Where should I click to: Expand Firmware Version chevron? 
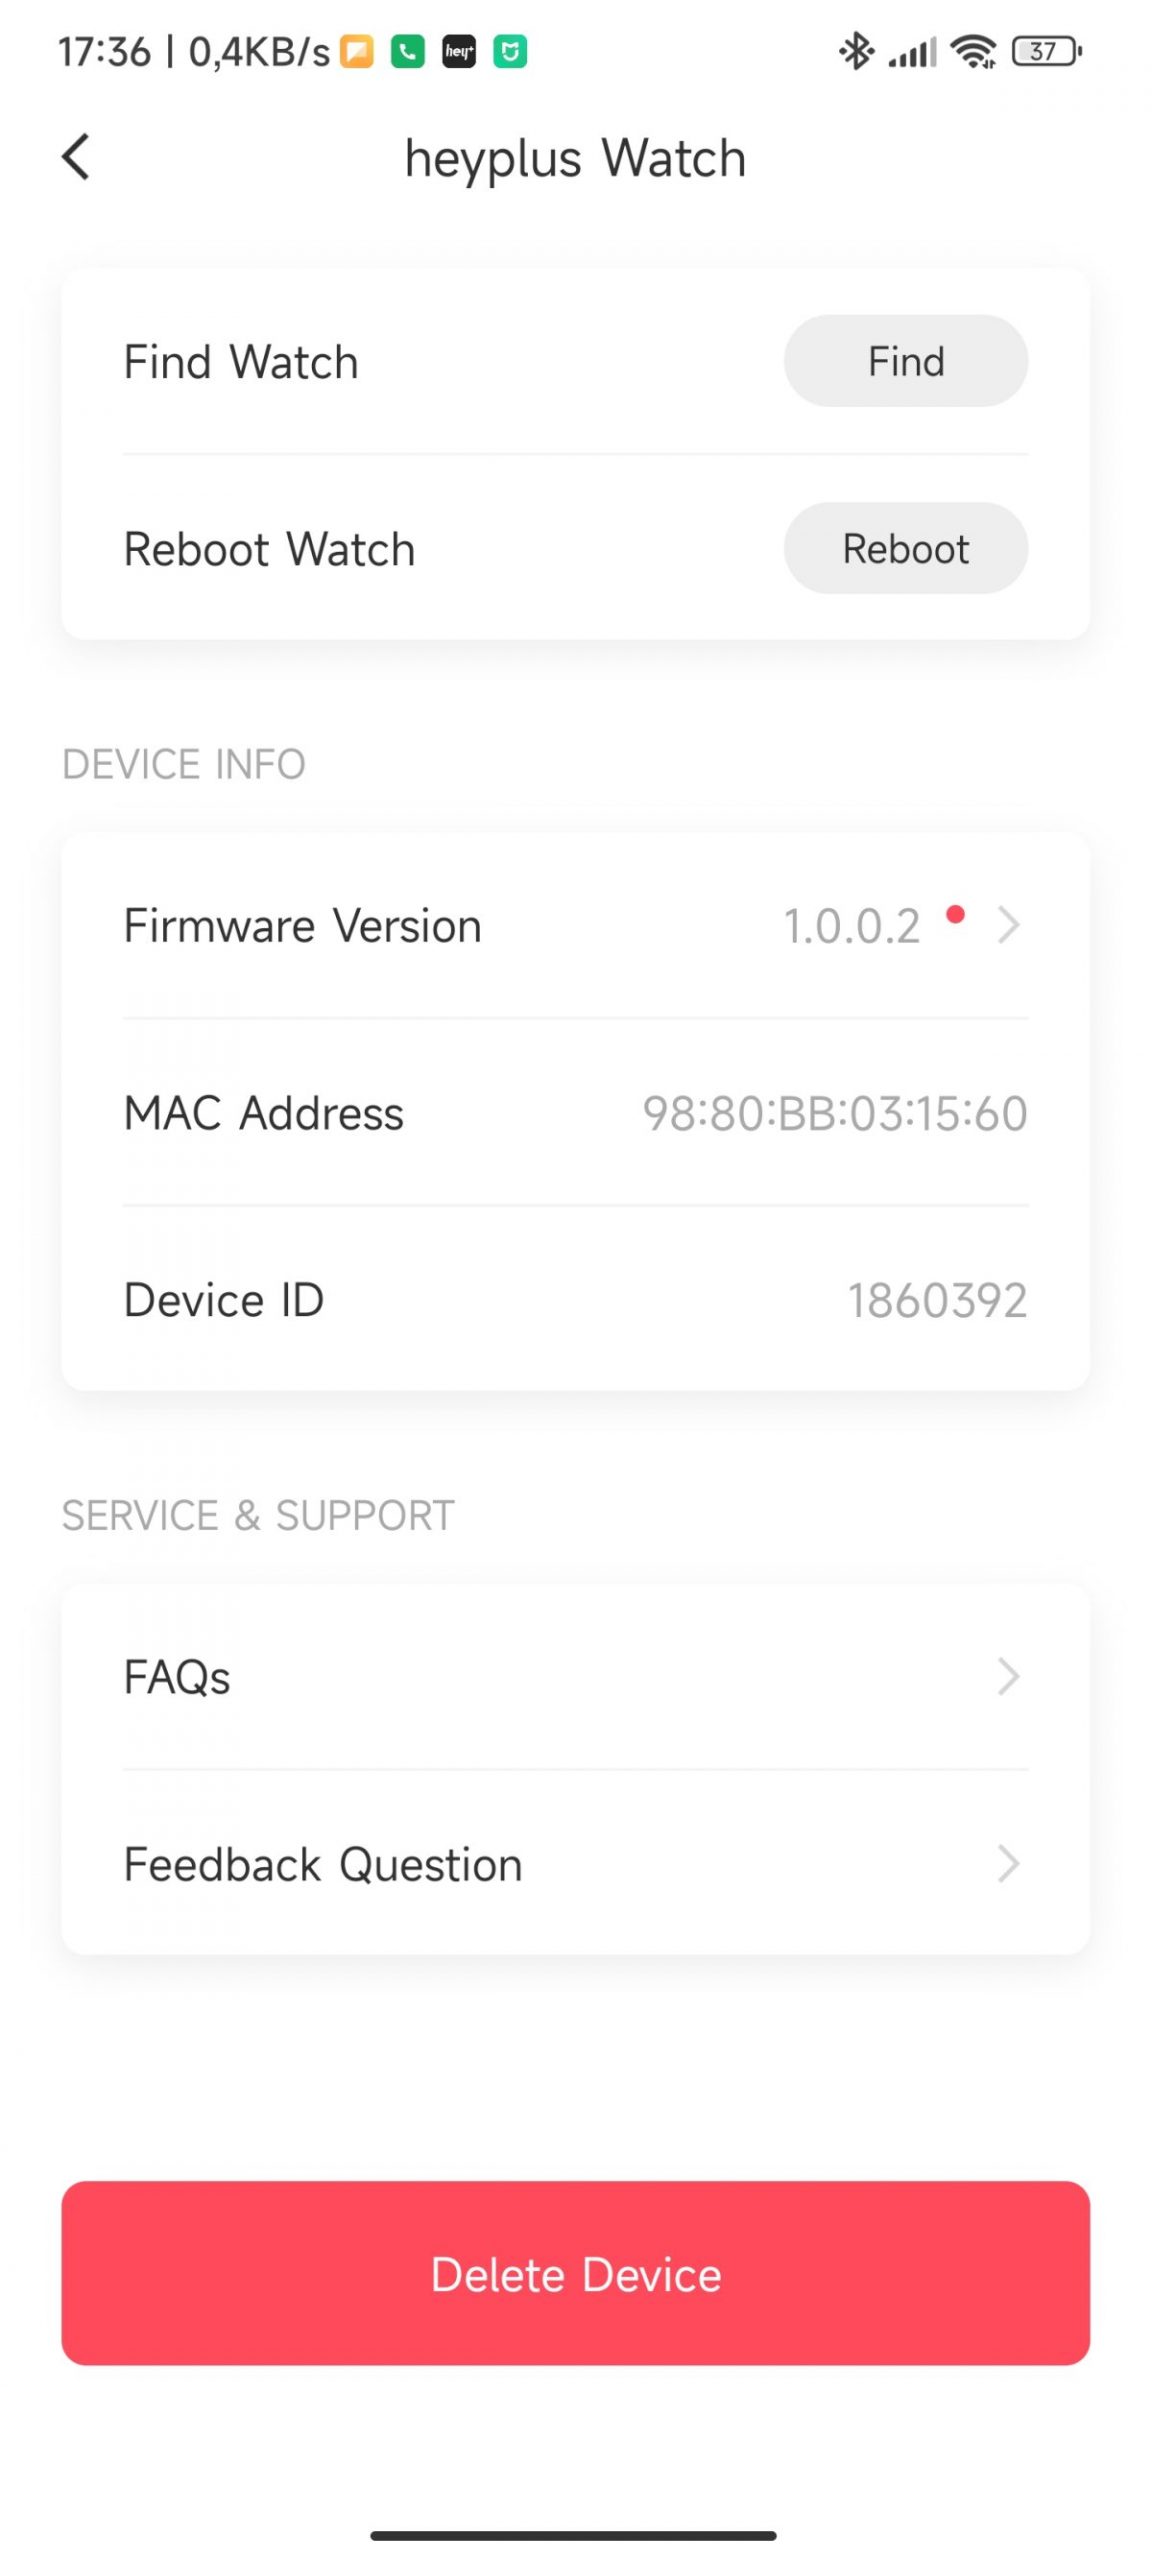tap(1008, 925)
